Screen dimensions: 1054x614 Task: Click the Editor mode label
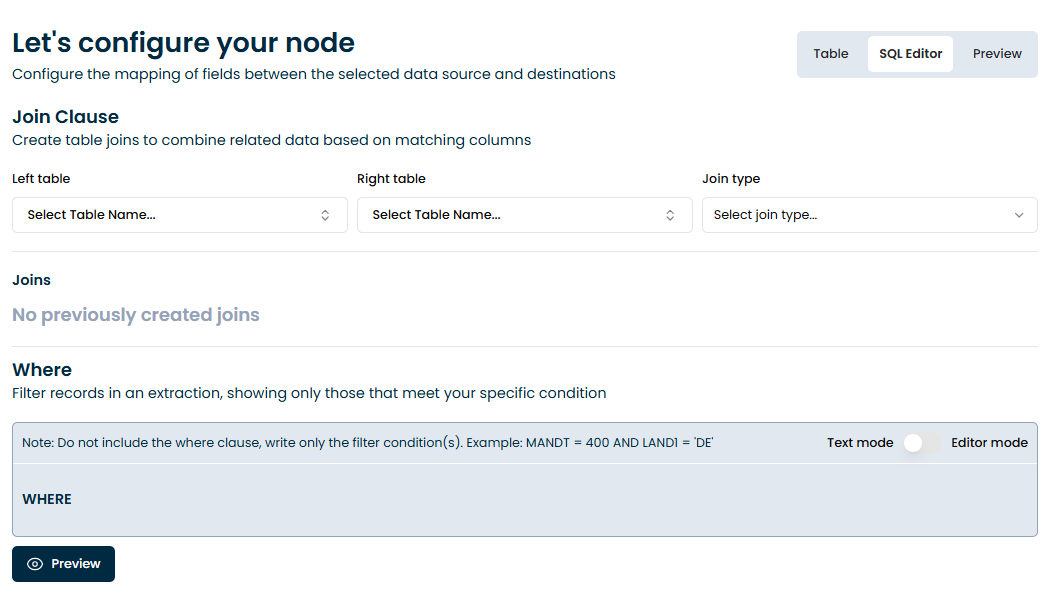click(x=989, y=443)
